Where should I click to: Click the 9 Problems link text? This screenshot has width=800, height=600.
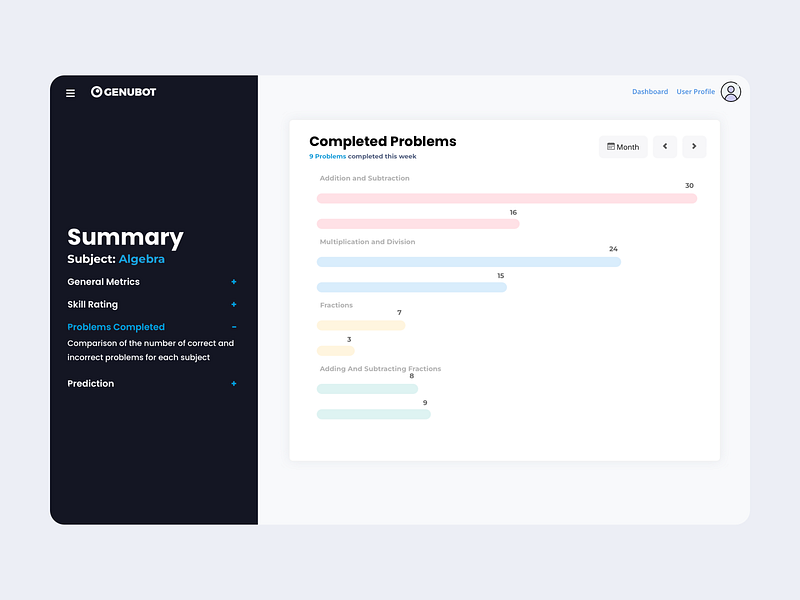[x=328, y=157]
